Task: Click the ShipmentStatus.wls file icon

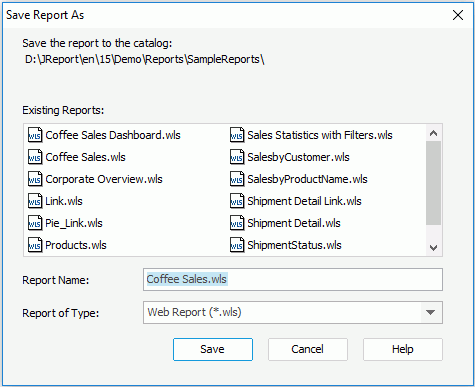Action: [237, 245]
